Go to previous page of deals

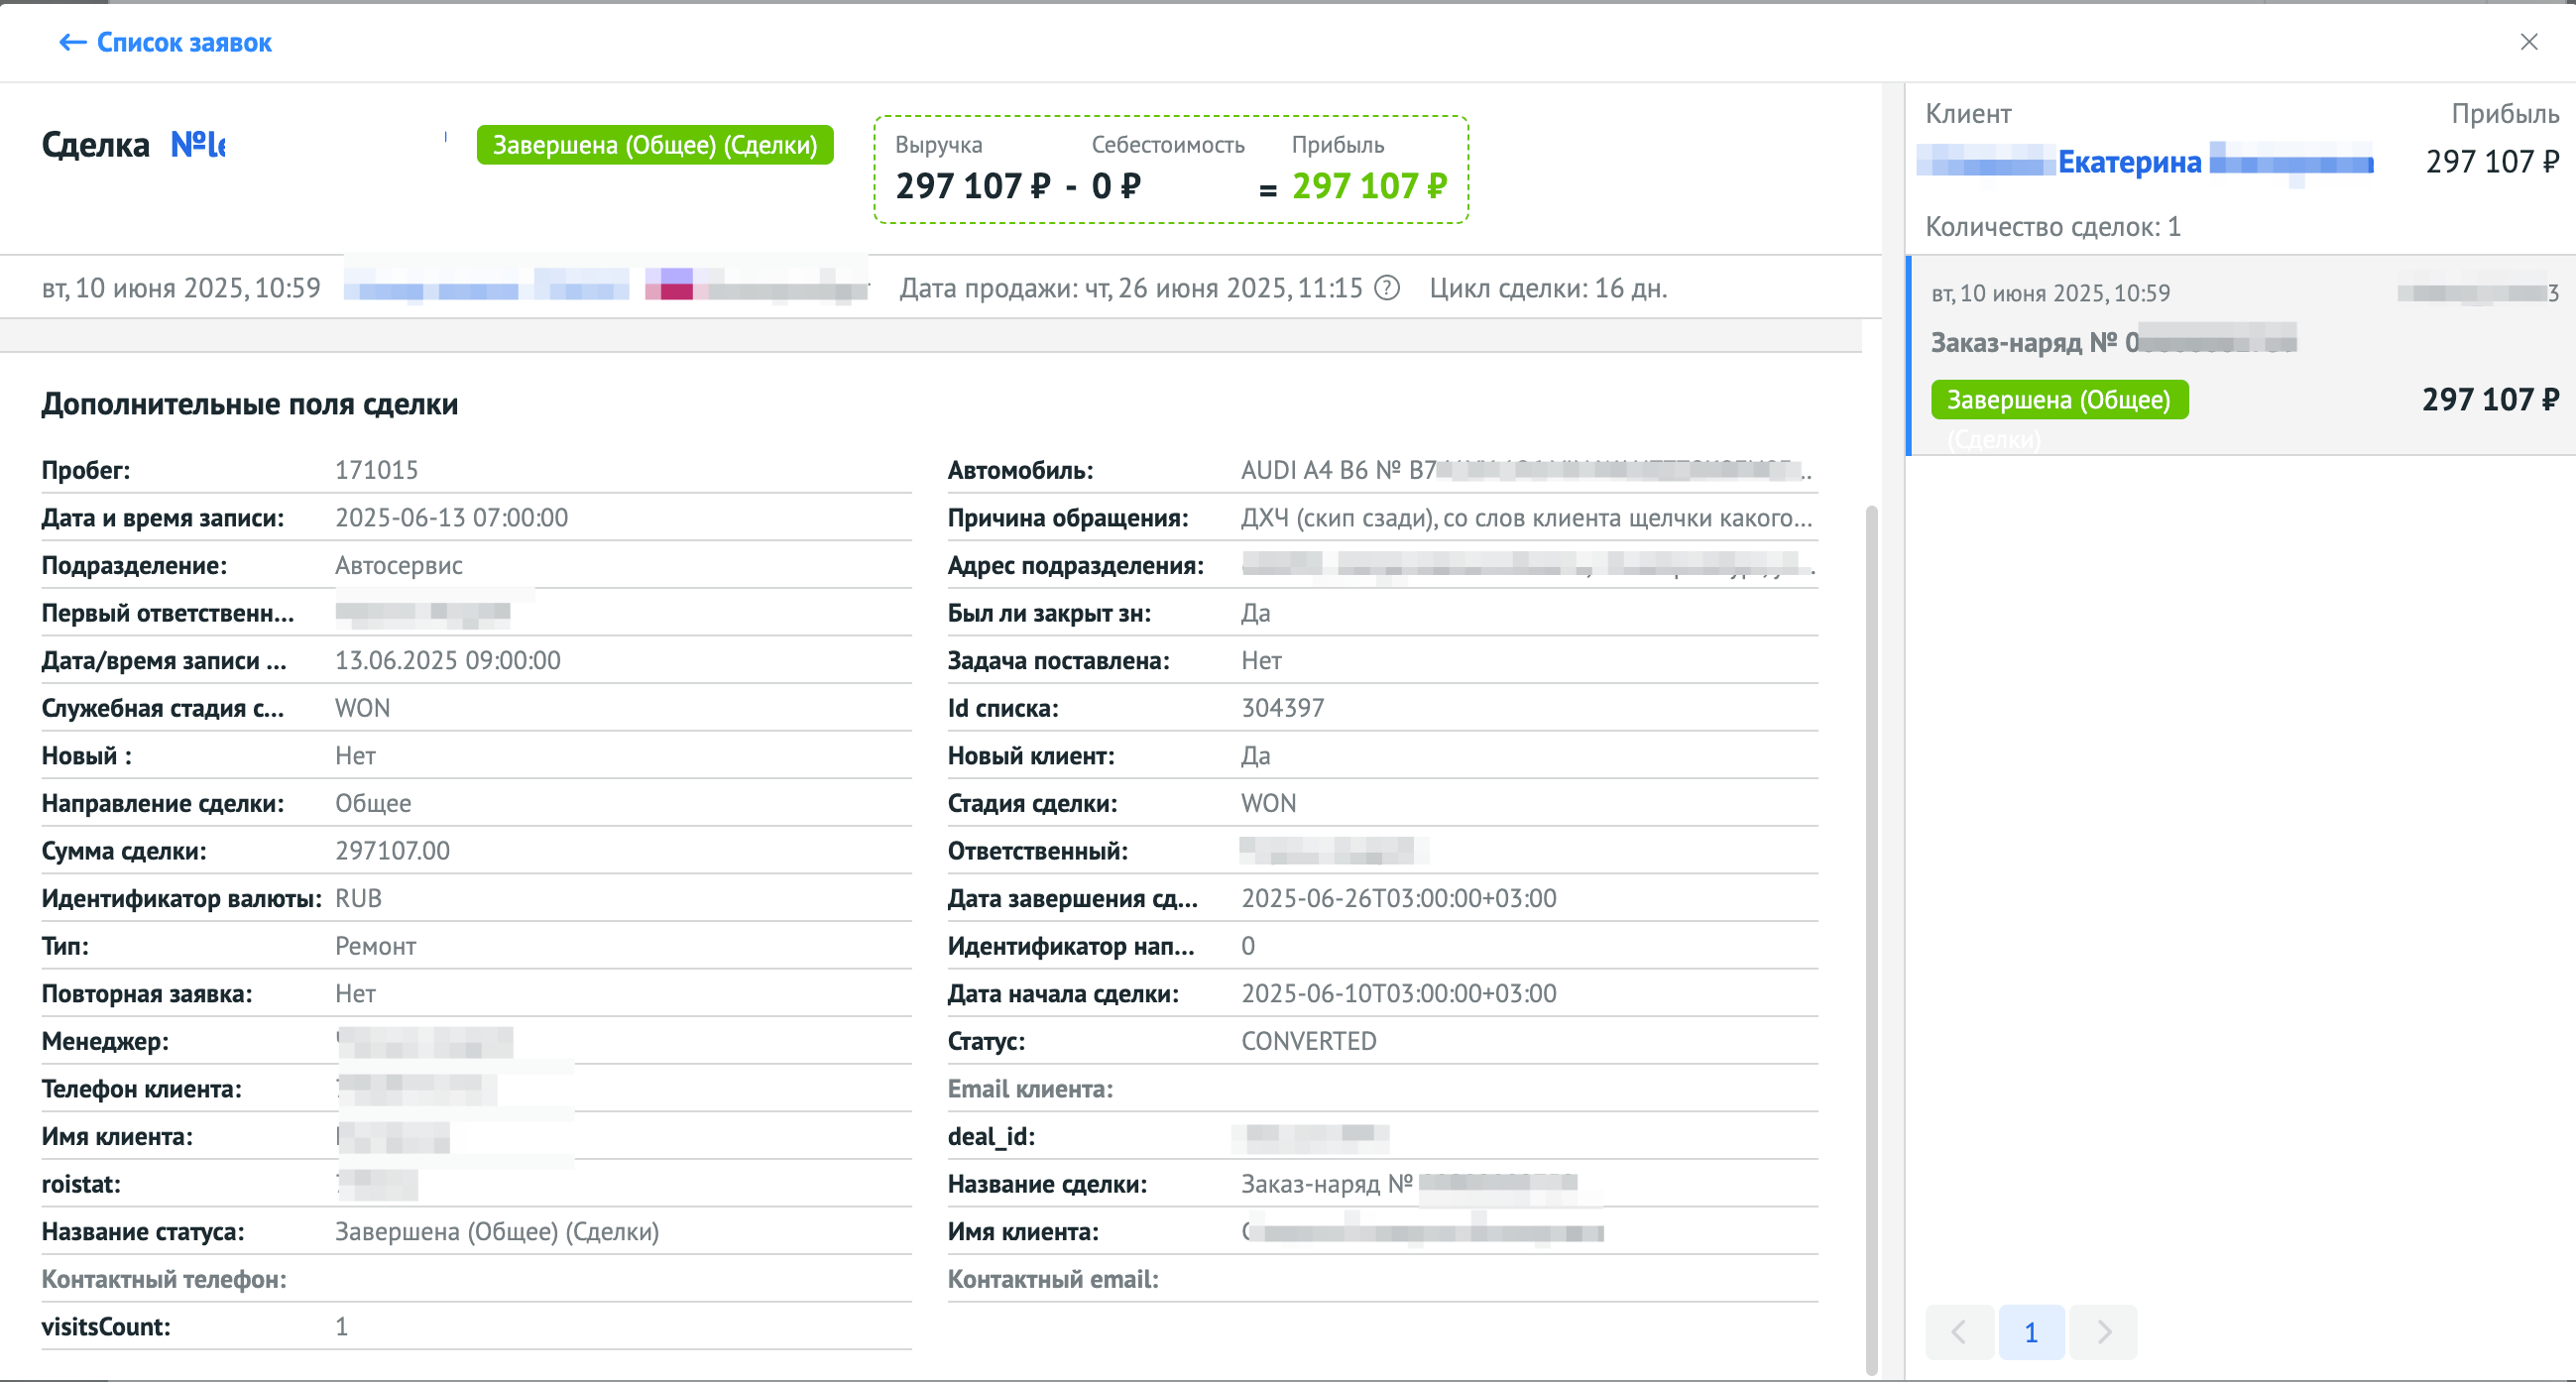pos(1959,1332)
